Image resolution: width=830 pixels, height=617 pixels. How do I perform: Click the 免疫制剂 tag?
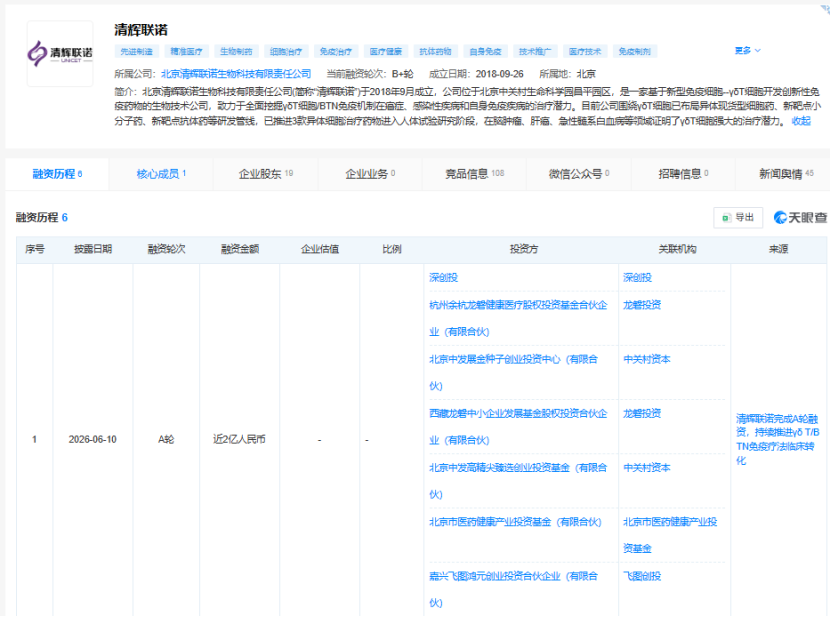[x=635, y=51]
